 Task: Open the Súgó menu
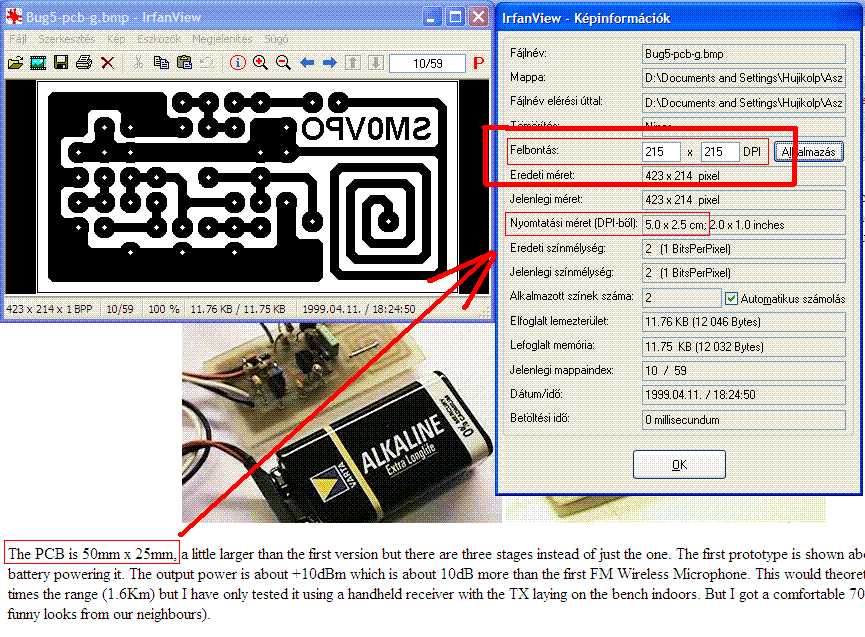tap(276, 39)
